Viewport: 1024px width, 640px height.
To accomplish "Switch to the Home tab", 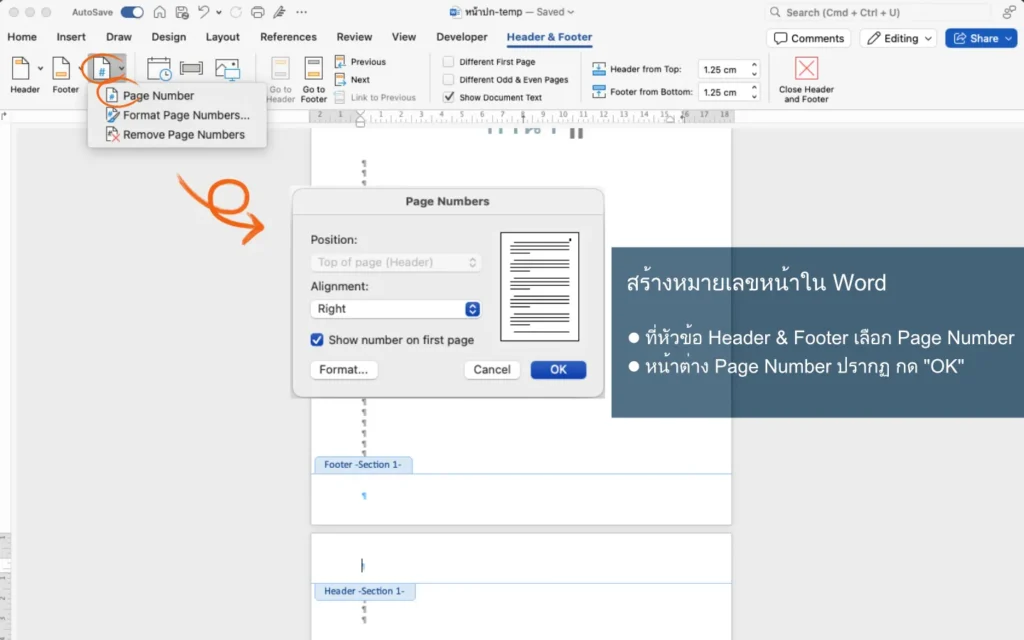I will [22, 37].
